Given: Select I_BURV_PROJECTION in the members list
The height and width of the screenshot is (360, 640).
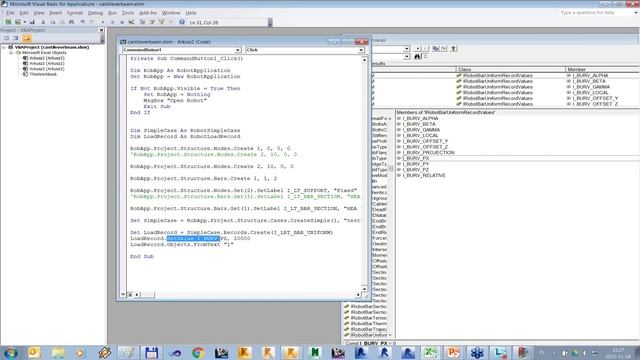Looking at the screenshot, I should click(x=428, y=153).
